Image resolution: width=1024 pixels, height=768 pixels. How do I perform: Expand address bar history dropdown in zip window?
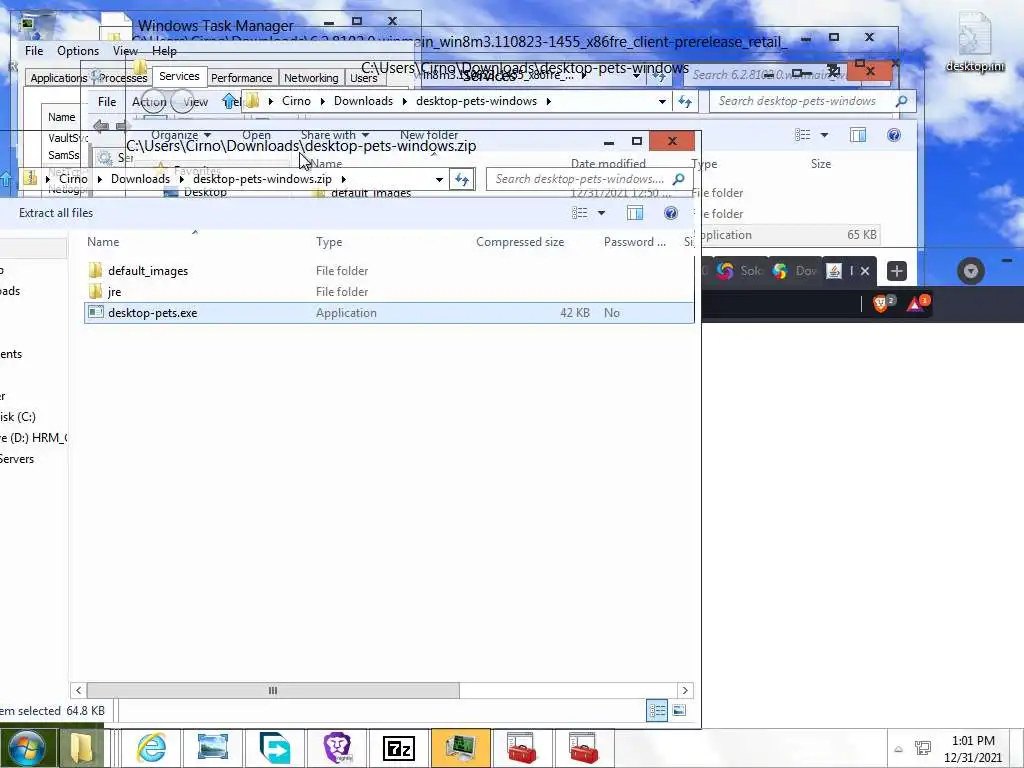coord(439,179)
